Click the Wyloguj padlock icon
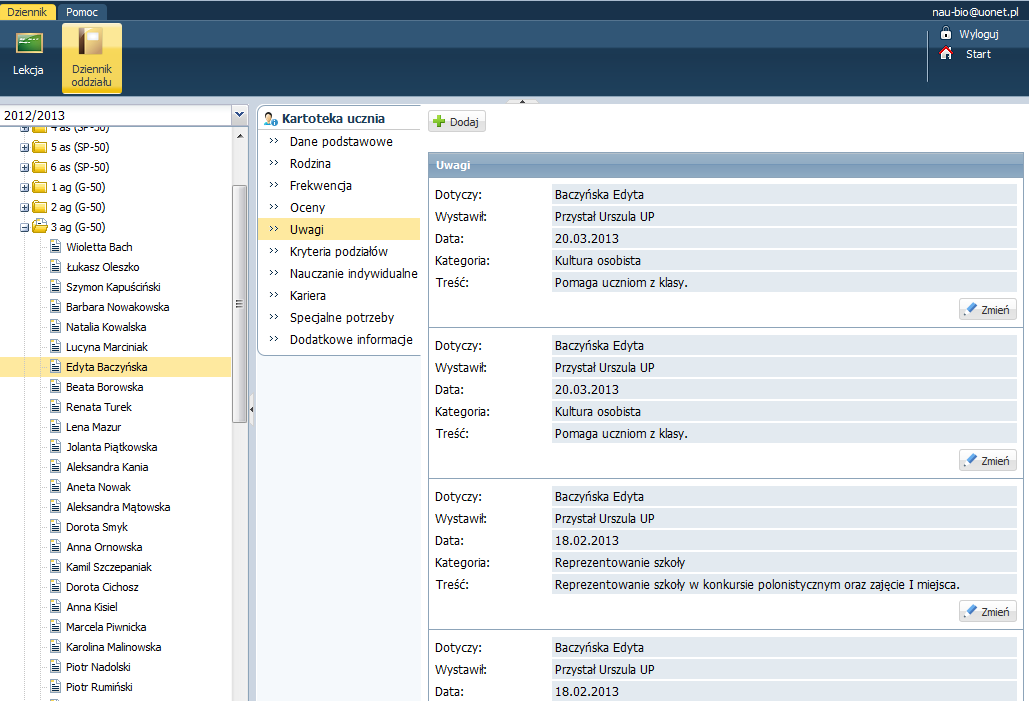This screenshot has width=1029, height=701. point(946,33)
